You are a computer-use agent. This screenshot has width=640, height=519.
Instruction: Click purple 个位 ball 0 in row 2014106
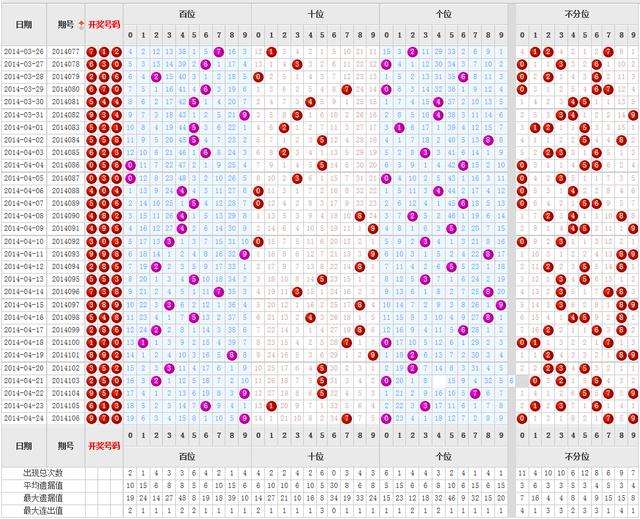[x=386, y=418]
